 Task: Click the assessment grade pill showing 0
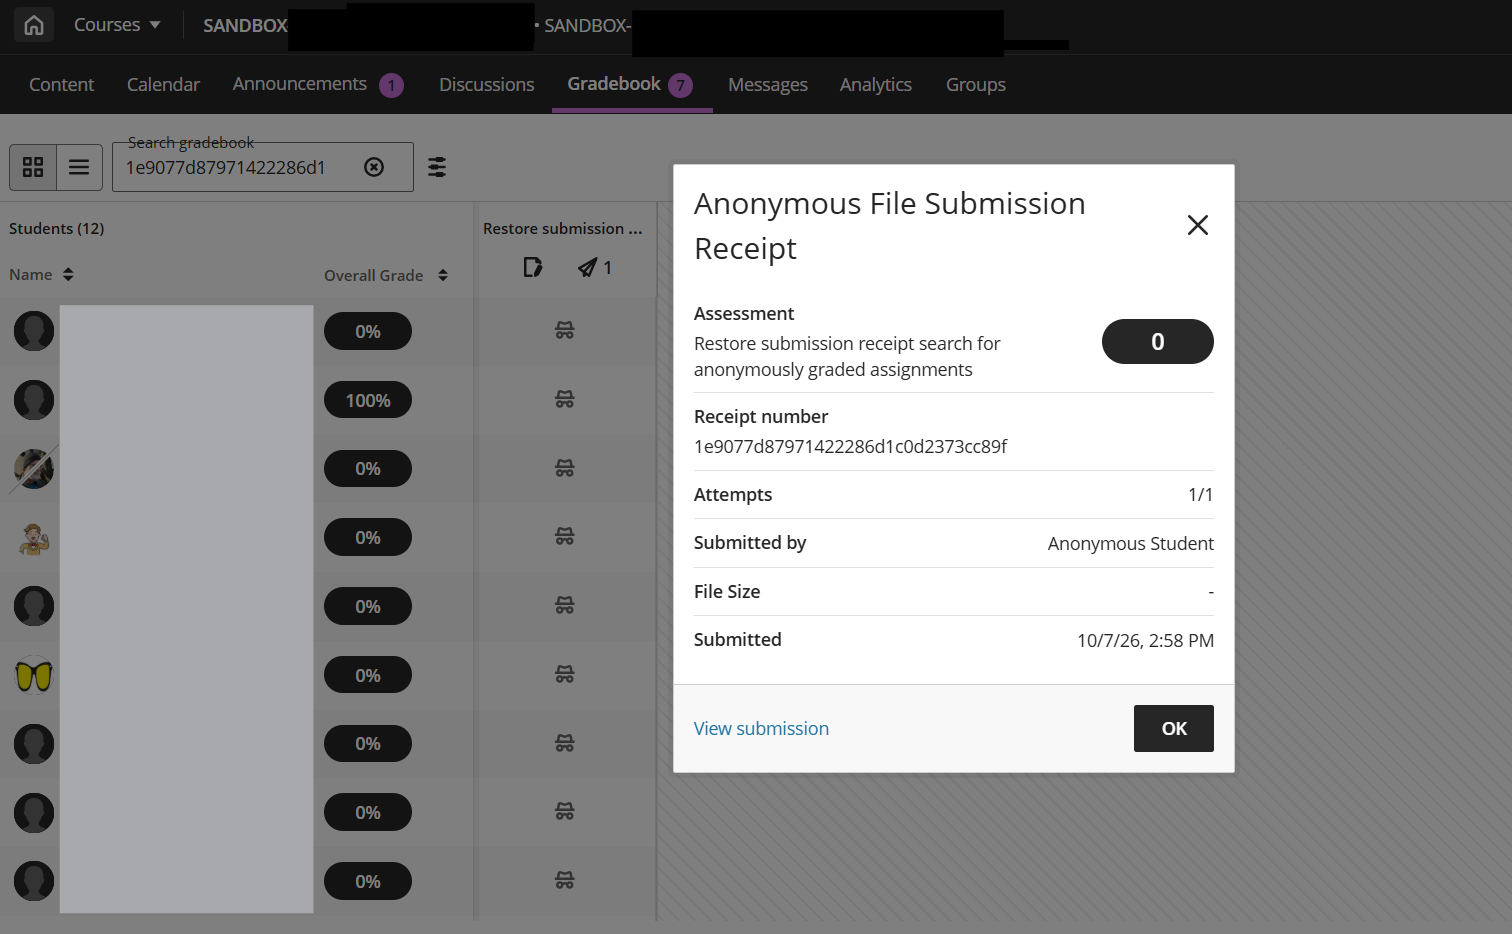click(1158, 342)
